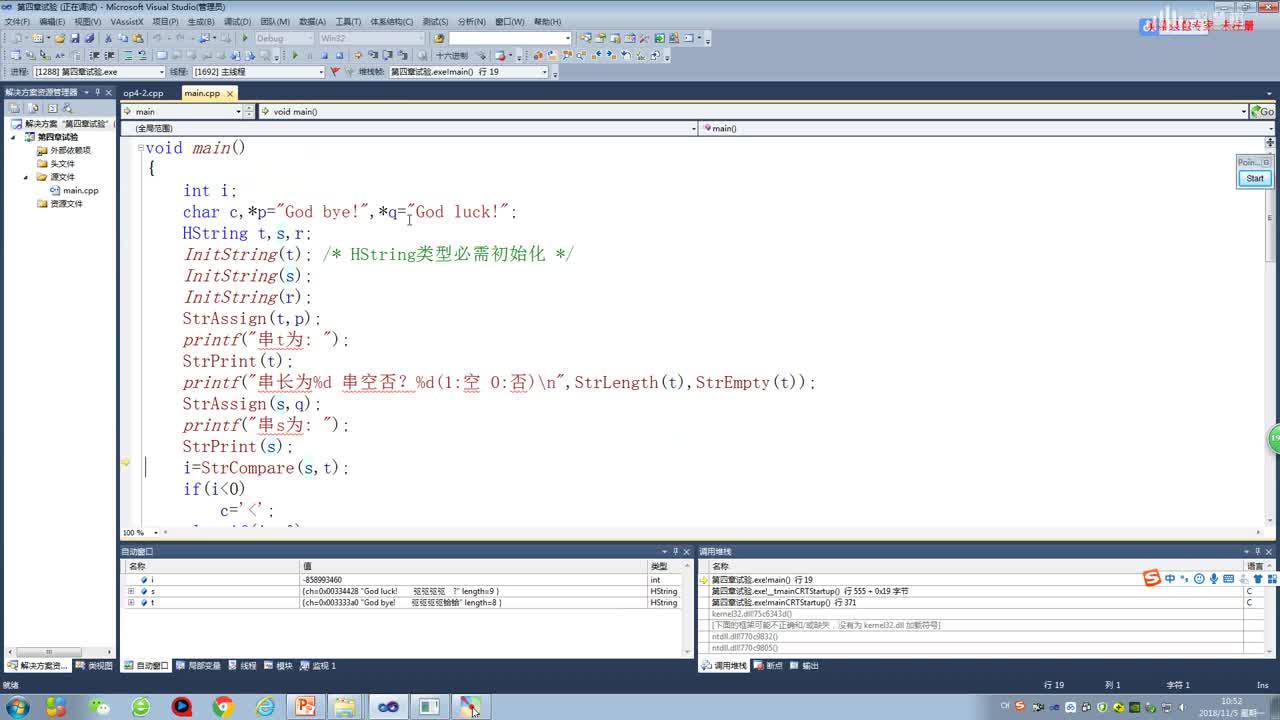Click the Save file toolbar icon
The image size is (1280, 720).
pyautogui.click(x=75, y=38)
